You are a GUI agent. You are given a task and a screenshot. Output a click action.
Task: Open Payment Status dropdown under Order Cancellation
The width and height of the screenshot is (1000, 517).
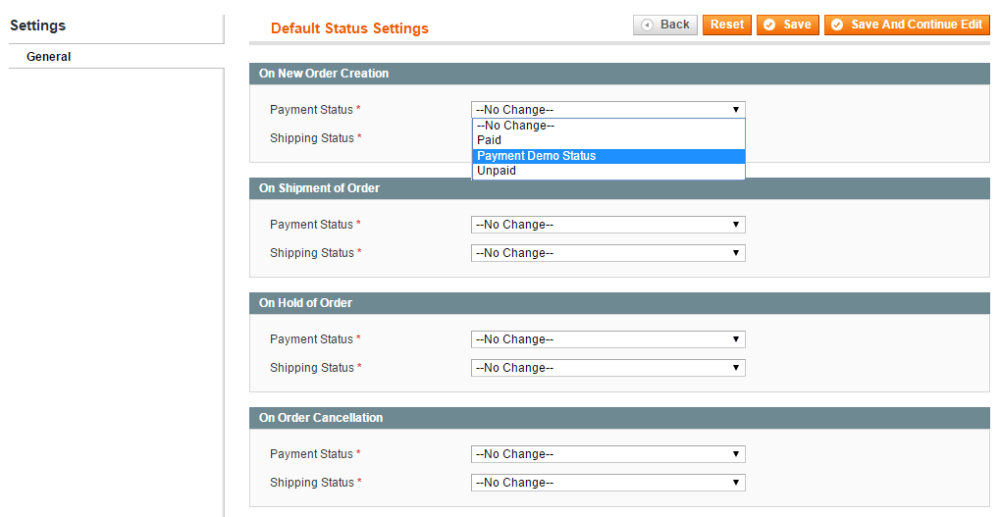coord(608,455)
